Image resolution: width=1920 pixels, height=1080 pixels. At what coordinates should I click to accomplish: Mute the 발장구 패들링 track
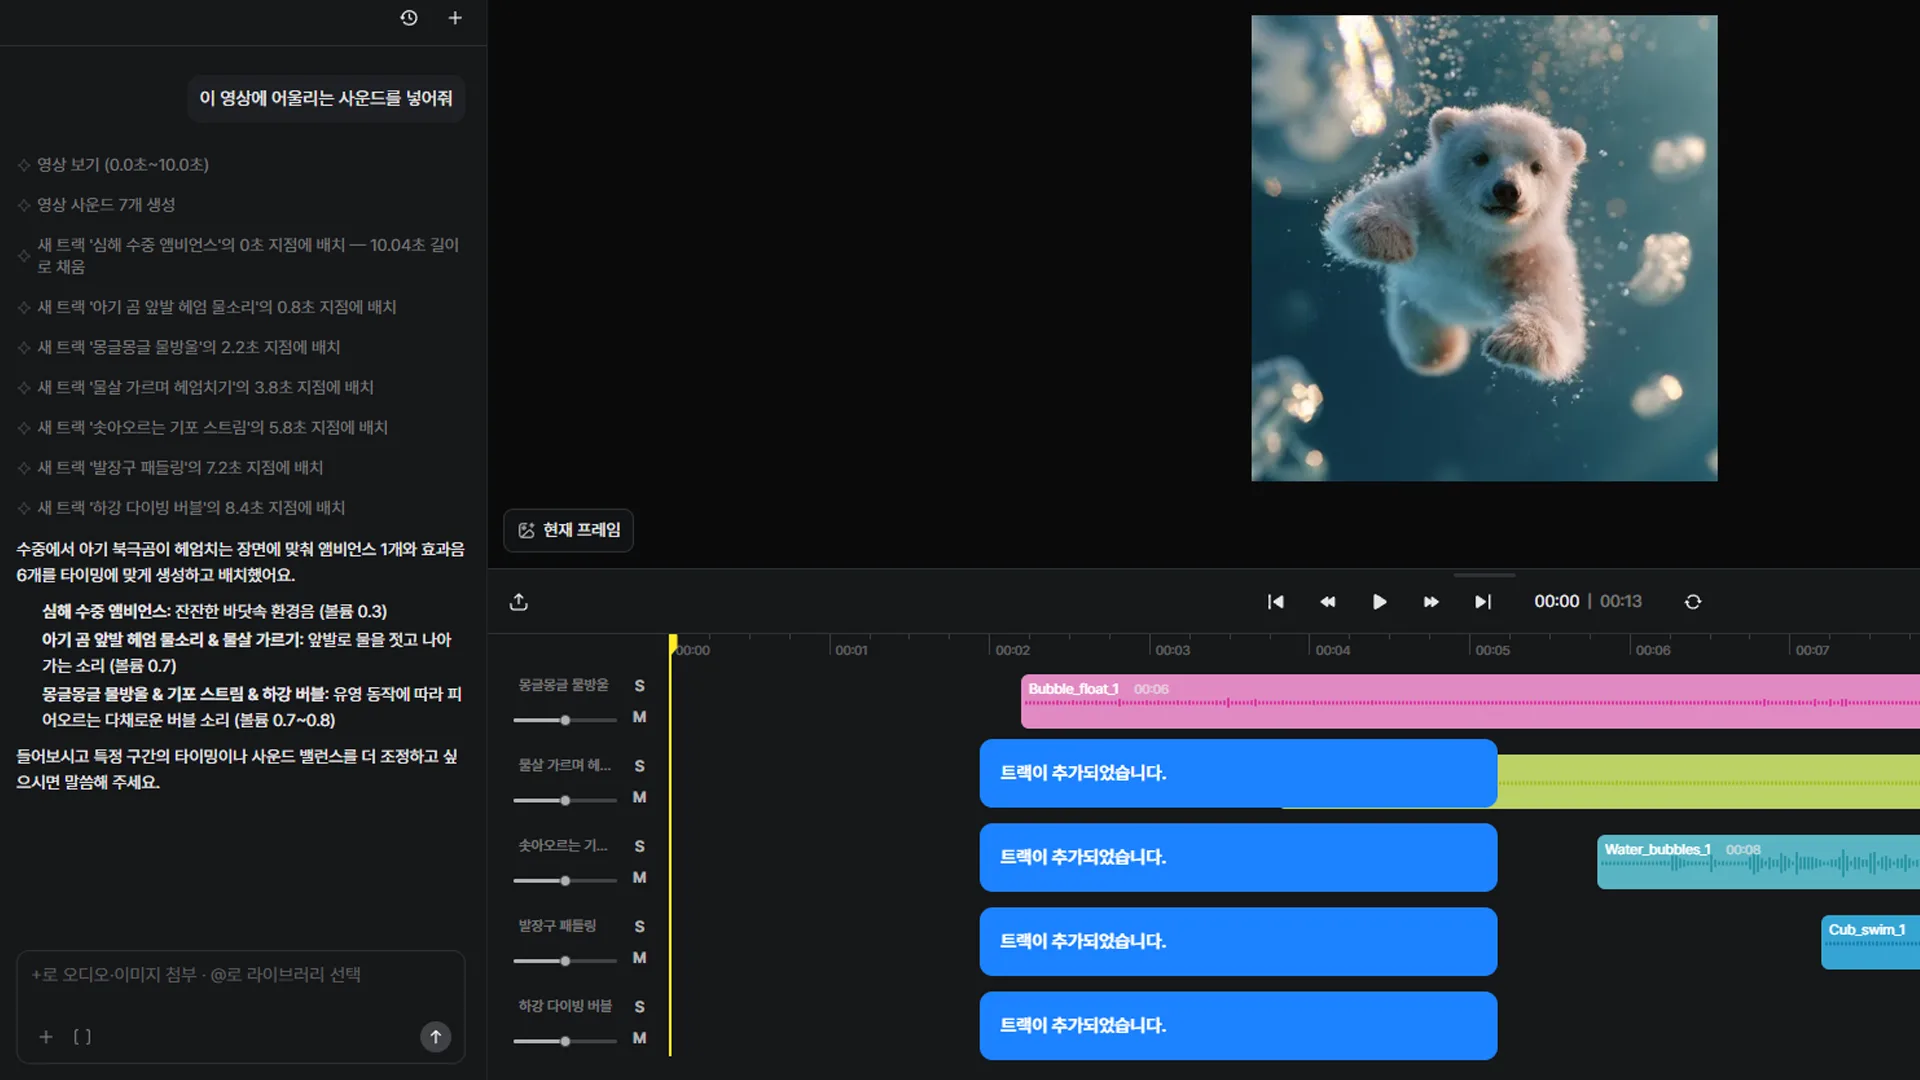(639, 958)
